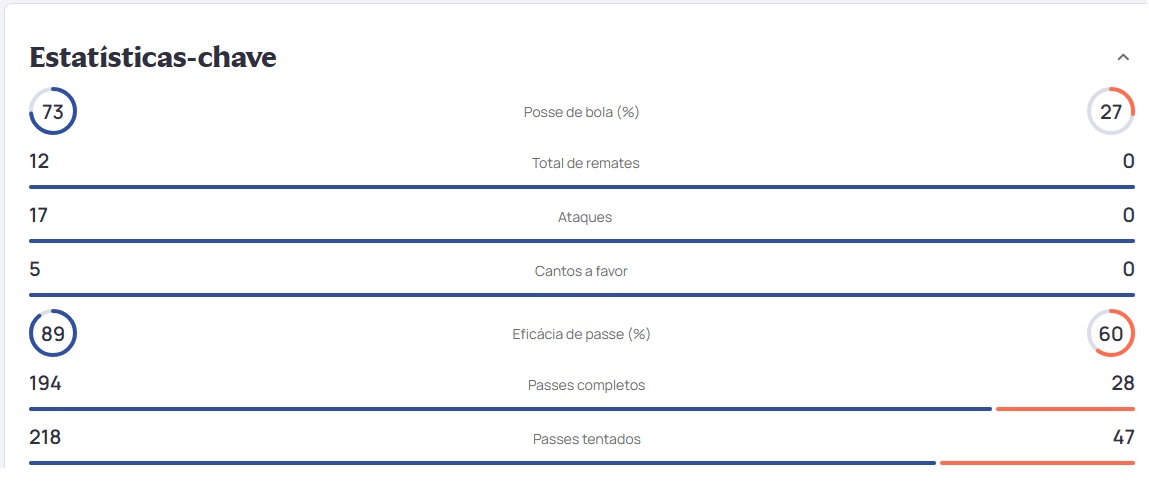1149x484 pixels.
Task: Click the Cantos a favor label
Action: click(581, 271)
